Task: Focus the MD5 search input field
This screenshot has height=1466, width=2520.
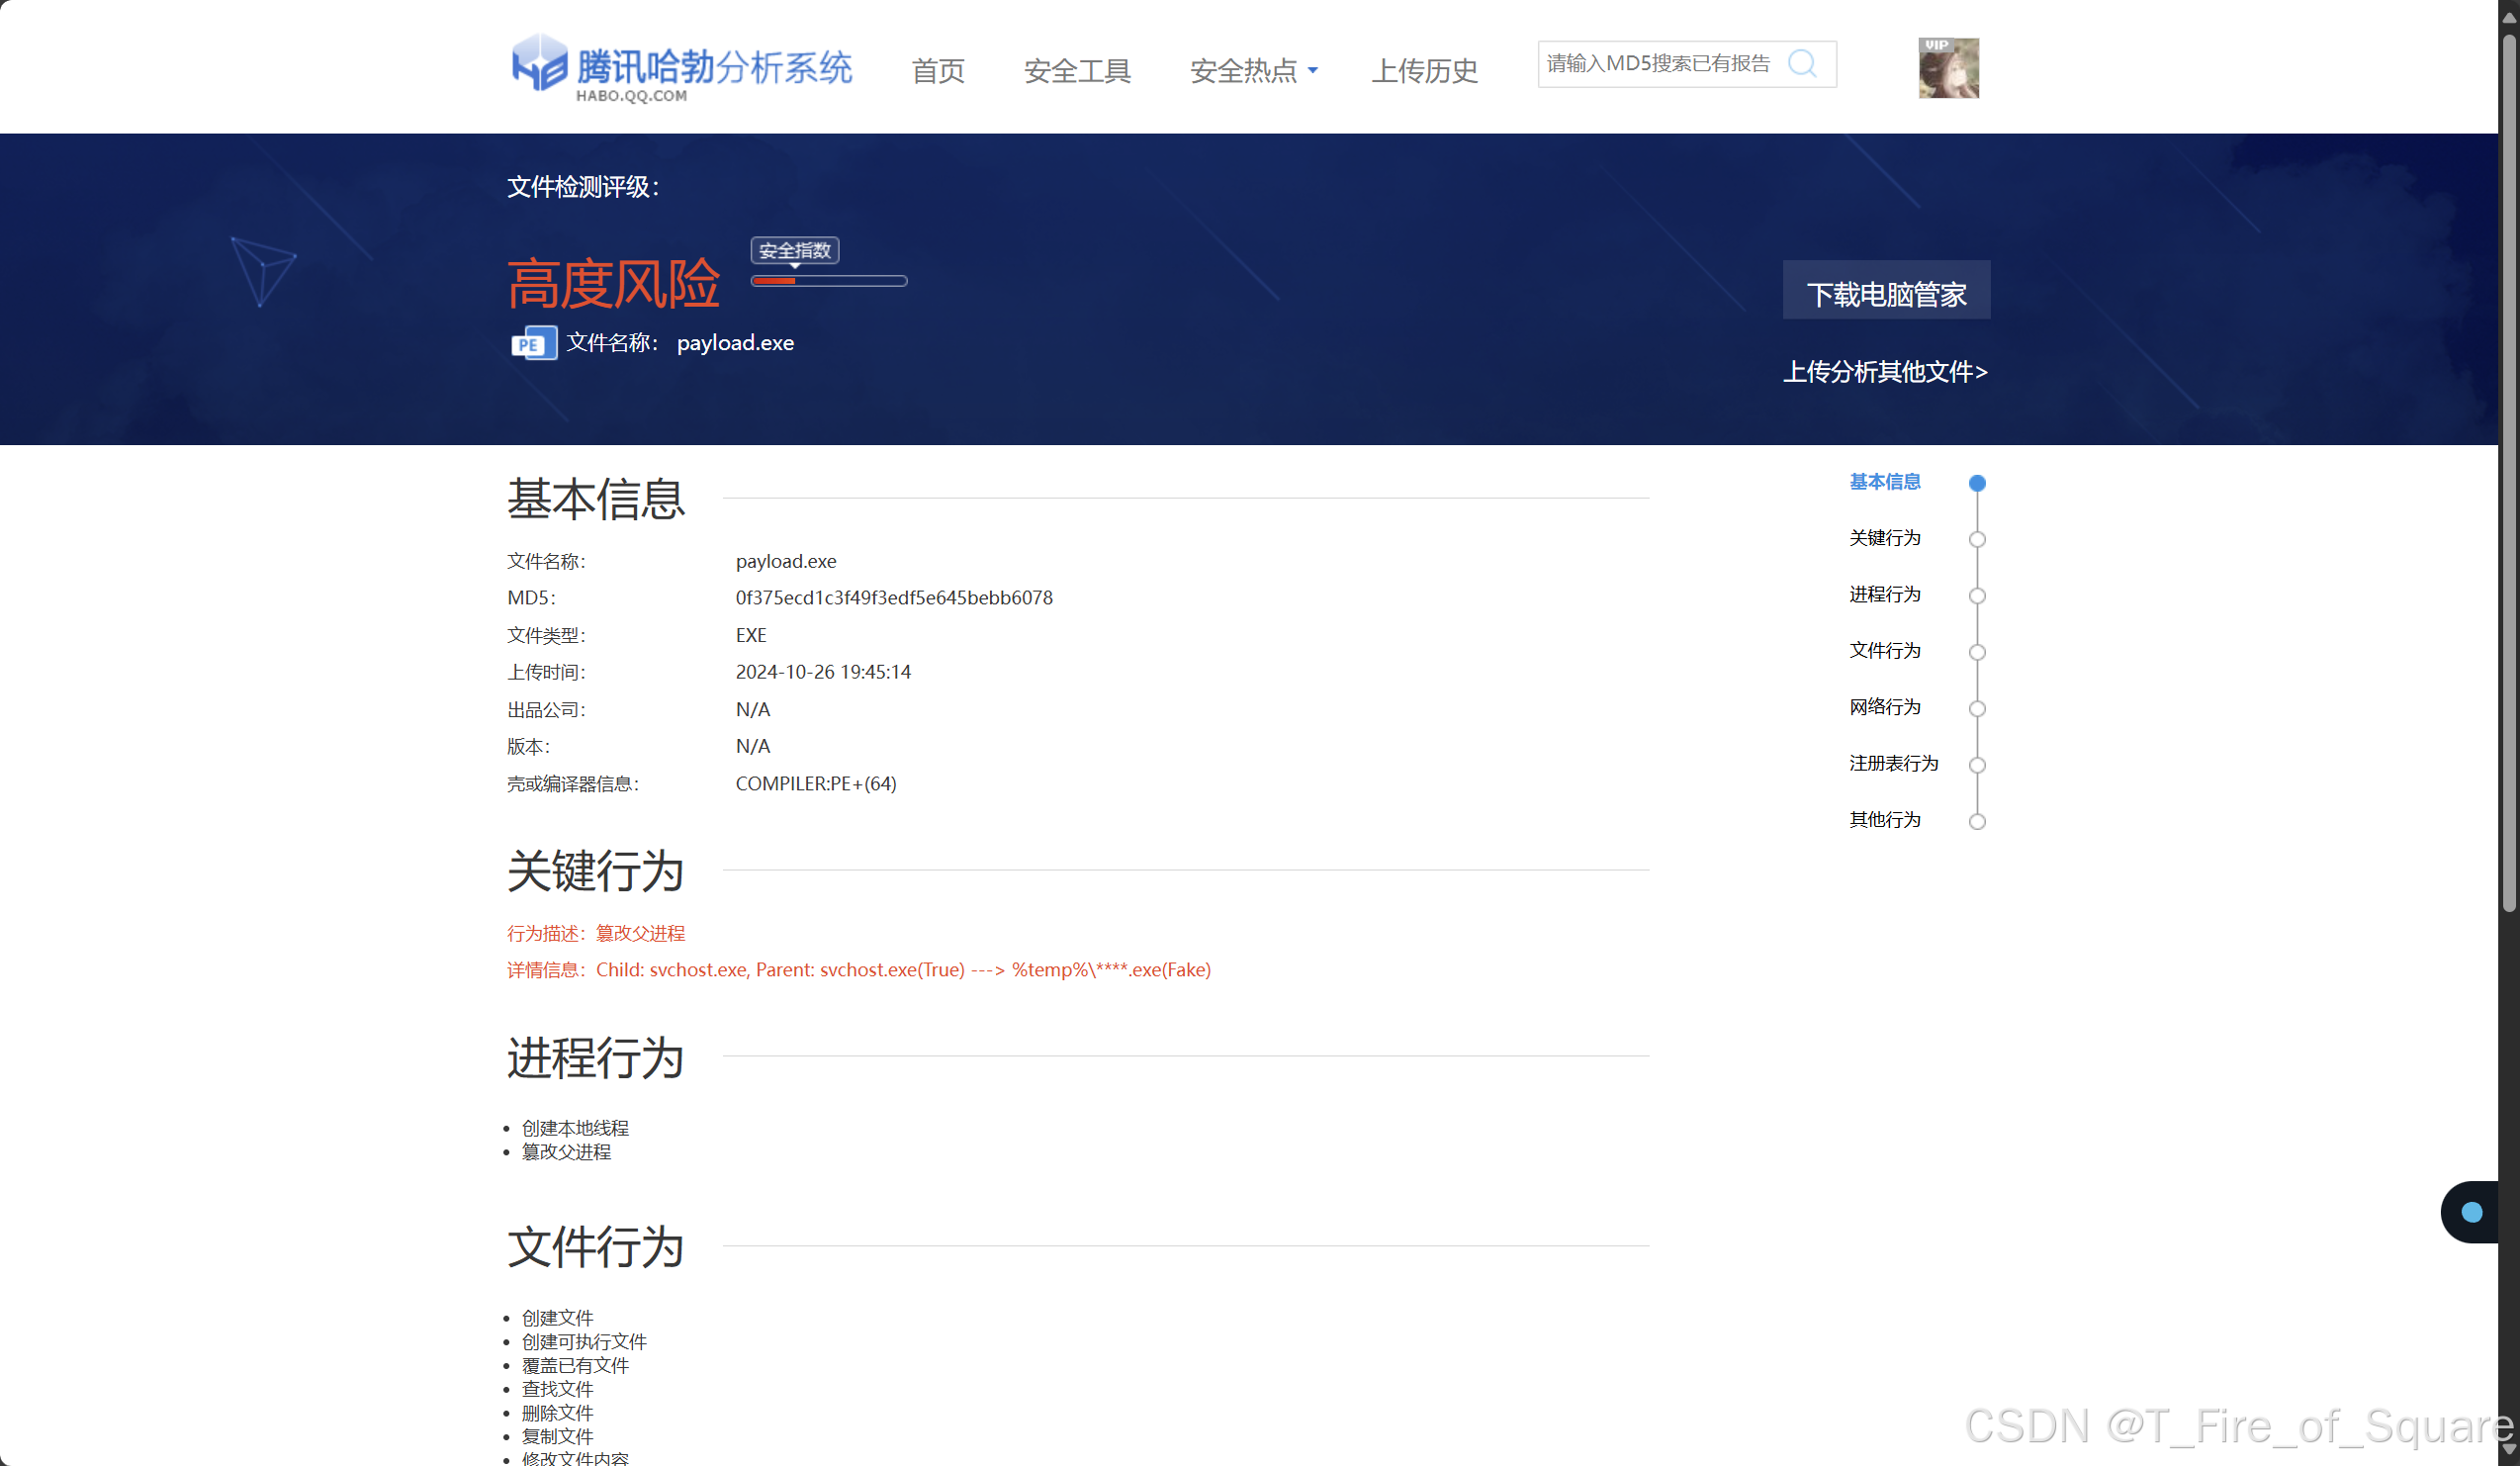Action: [x=1658, y=64]
